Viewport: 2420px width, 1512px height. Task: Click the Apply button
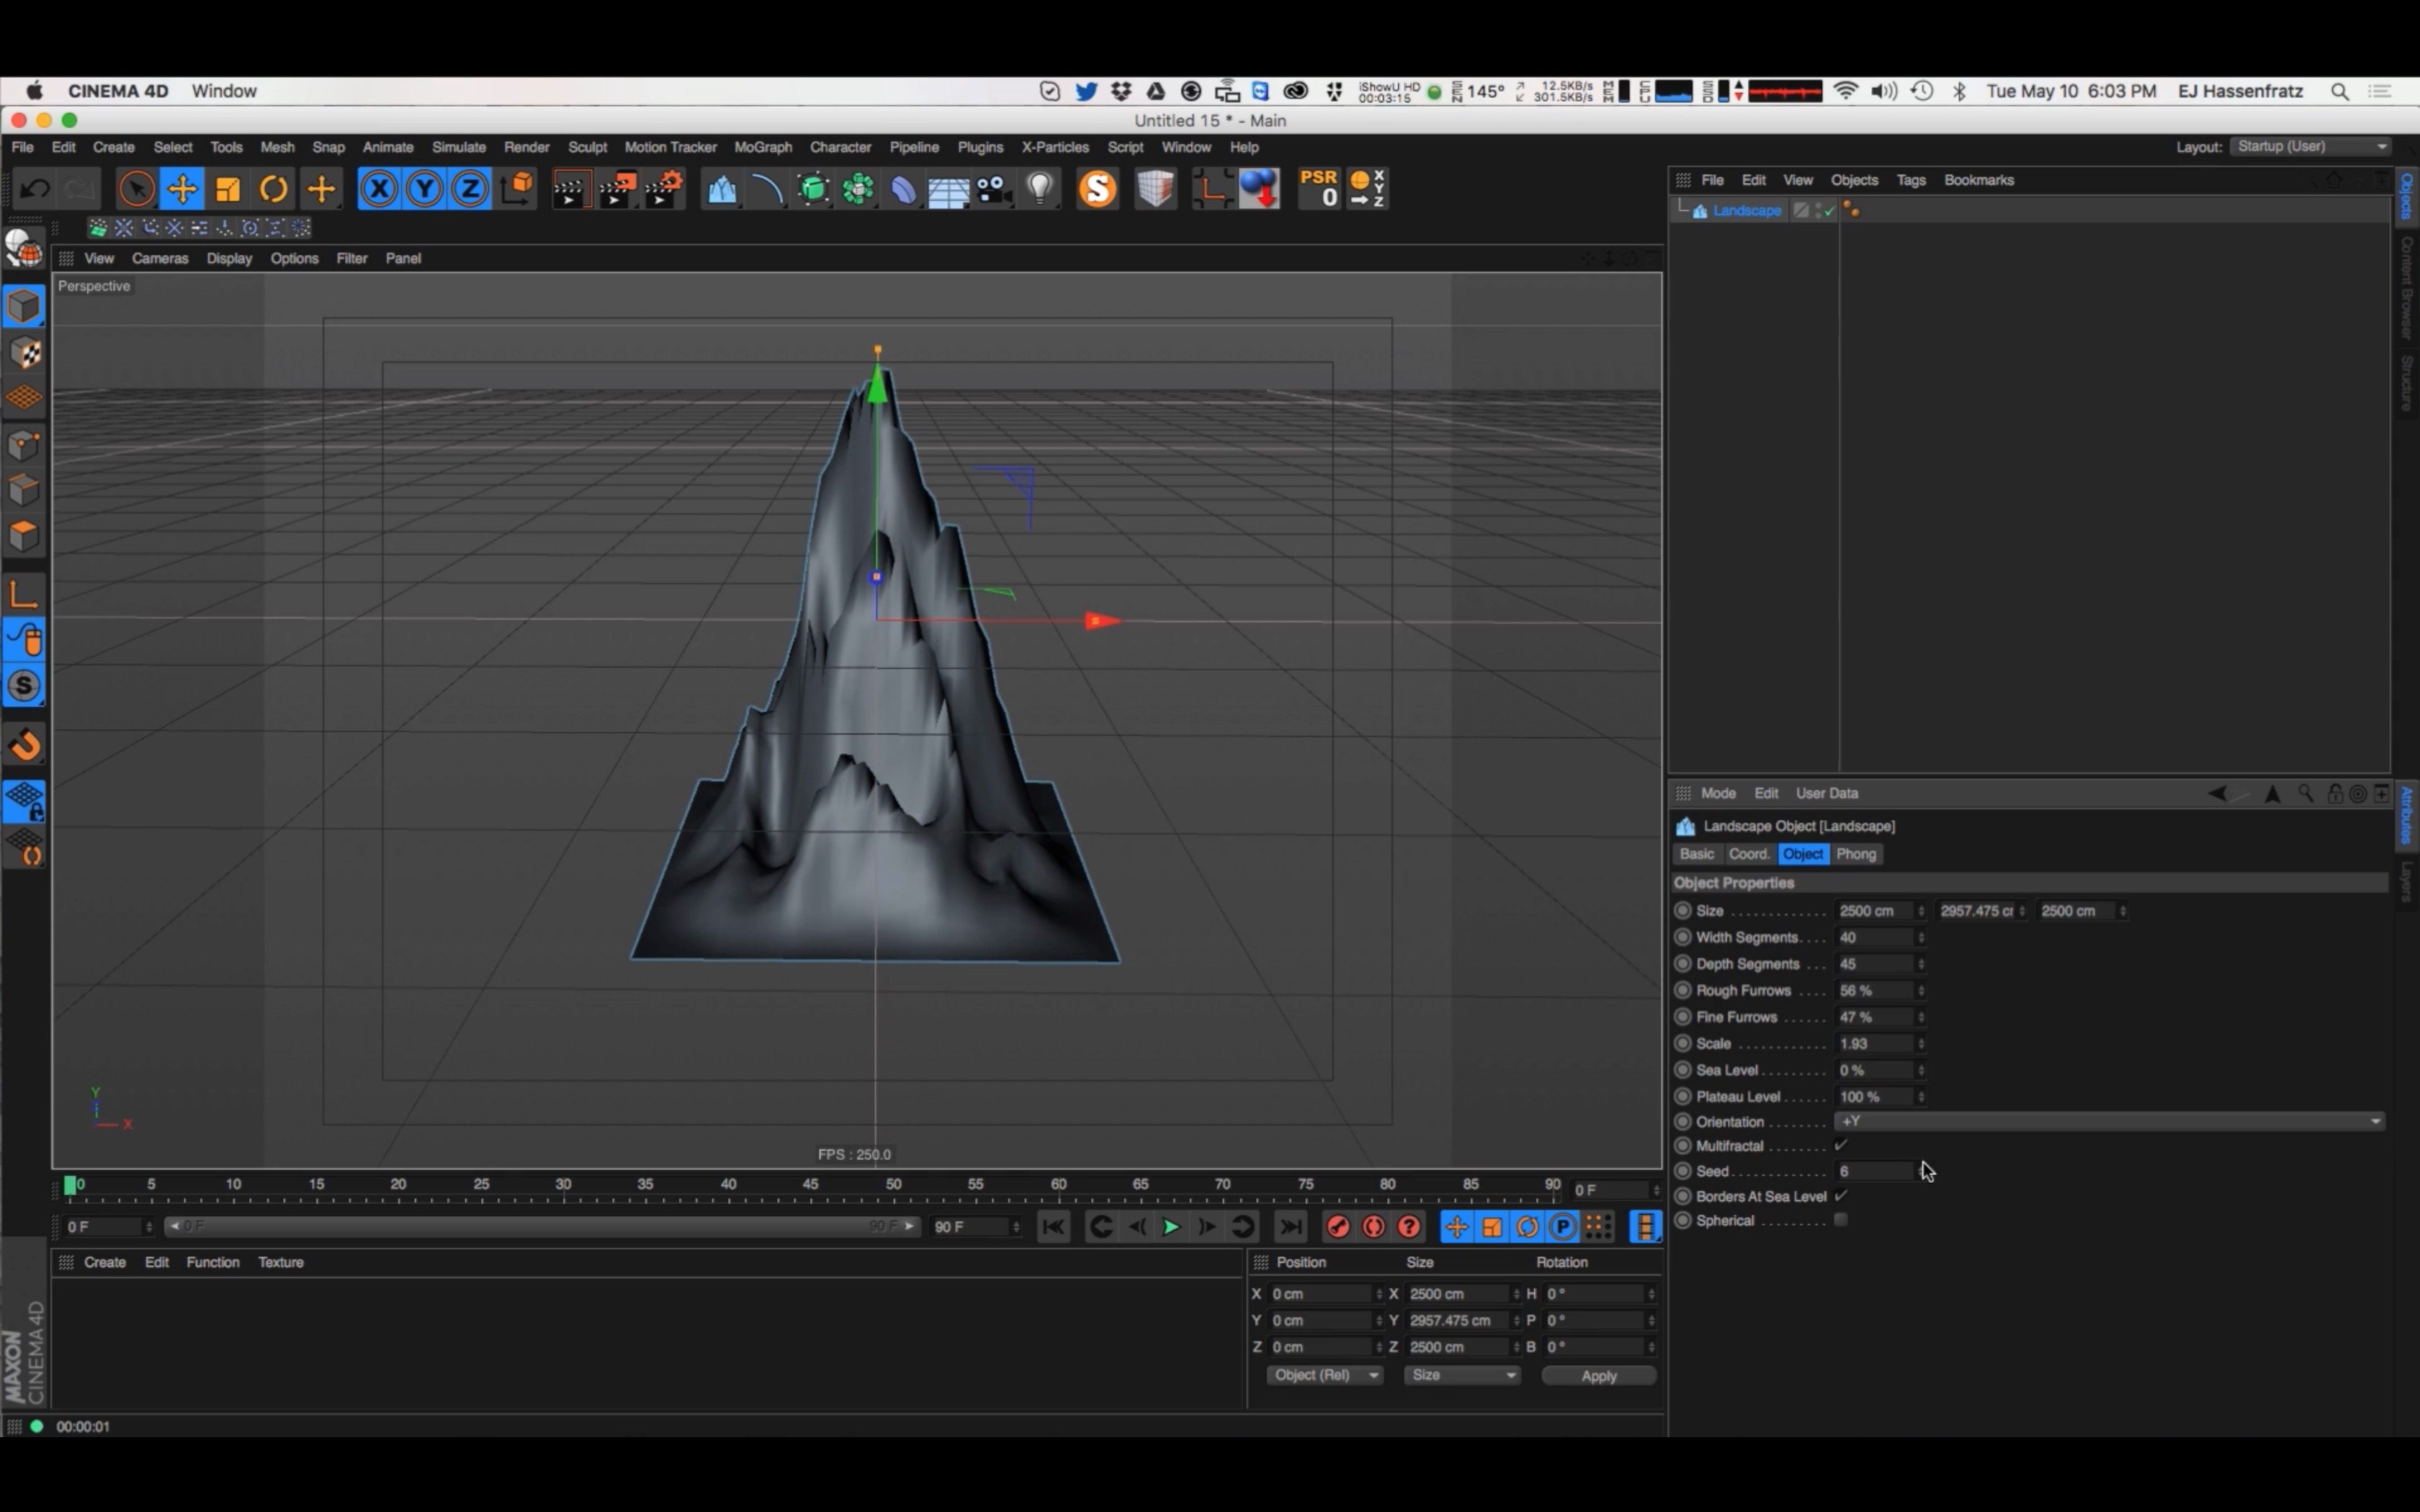(x=1598, y=1376)
